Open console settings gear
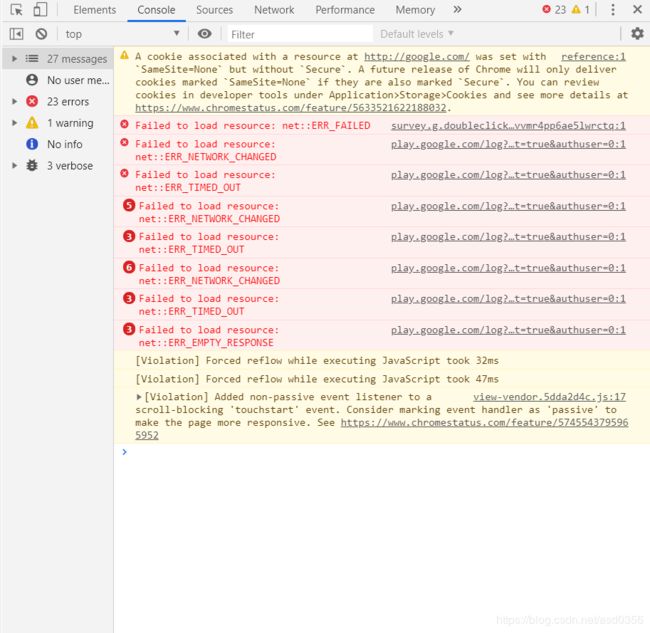The image size is (650, 633). [637, 34]
